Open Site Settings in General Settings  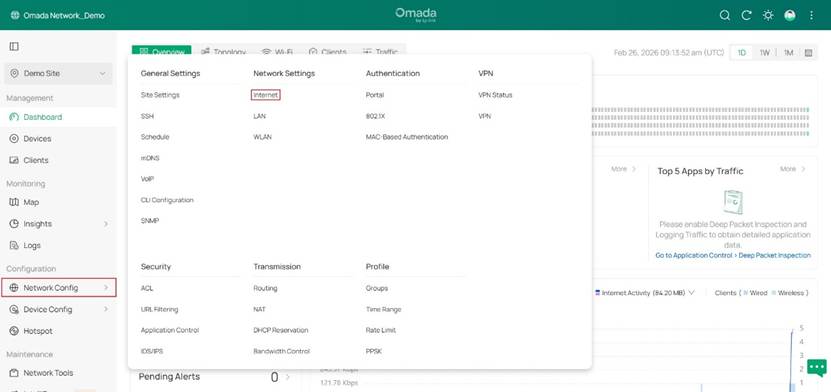(160, 95)
